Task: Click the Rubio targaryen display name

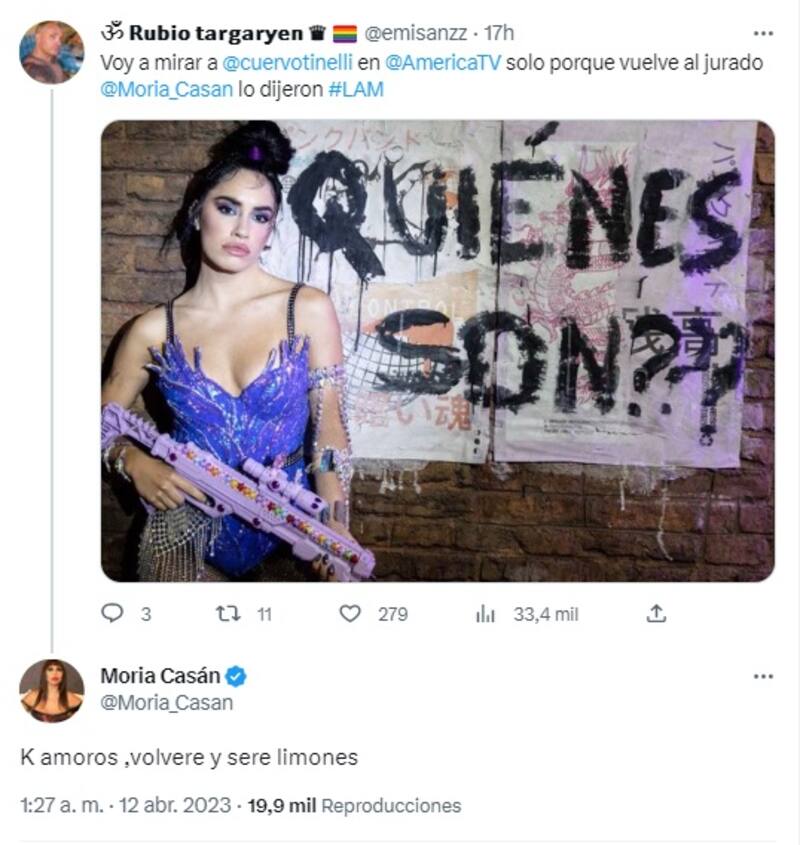Action: [x=216, y=33]
